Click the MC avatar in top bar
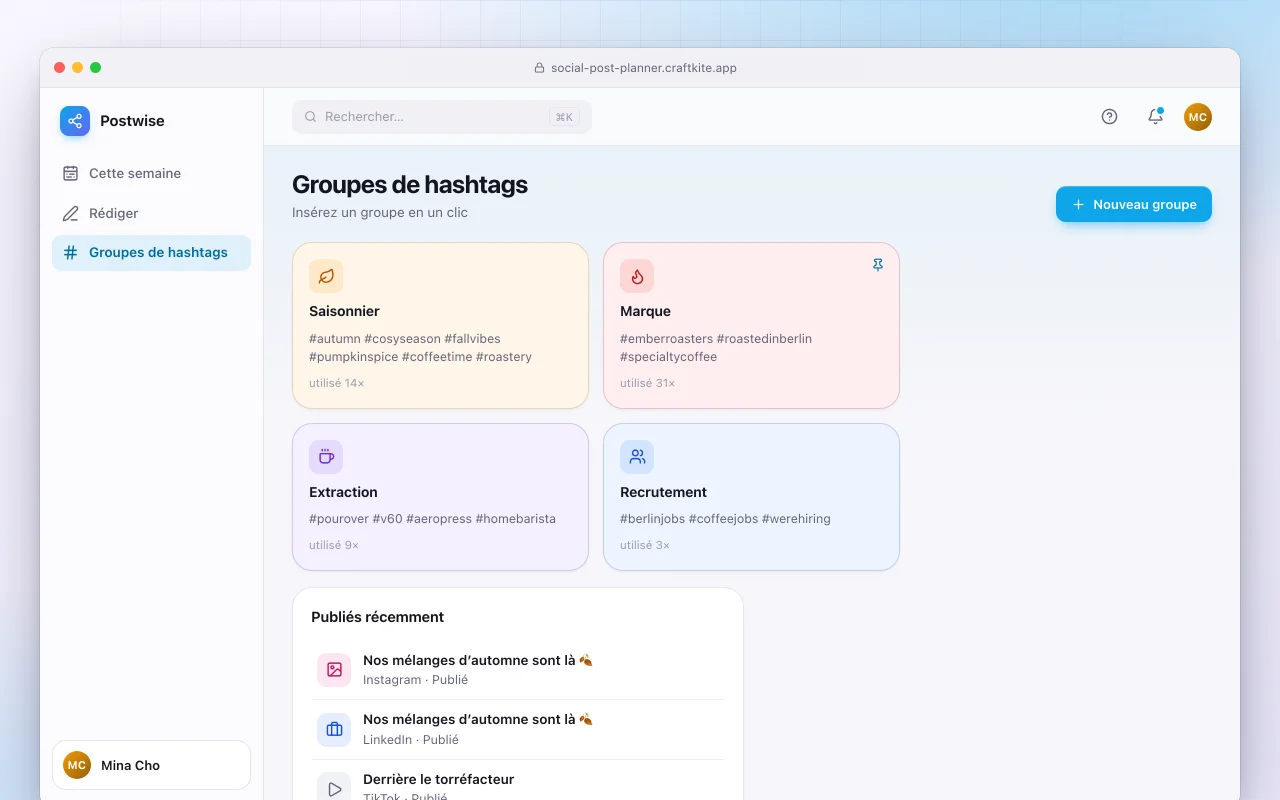The image size is (1280, 800). tap(1198, 117)
